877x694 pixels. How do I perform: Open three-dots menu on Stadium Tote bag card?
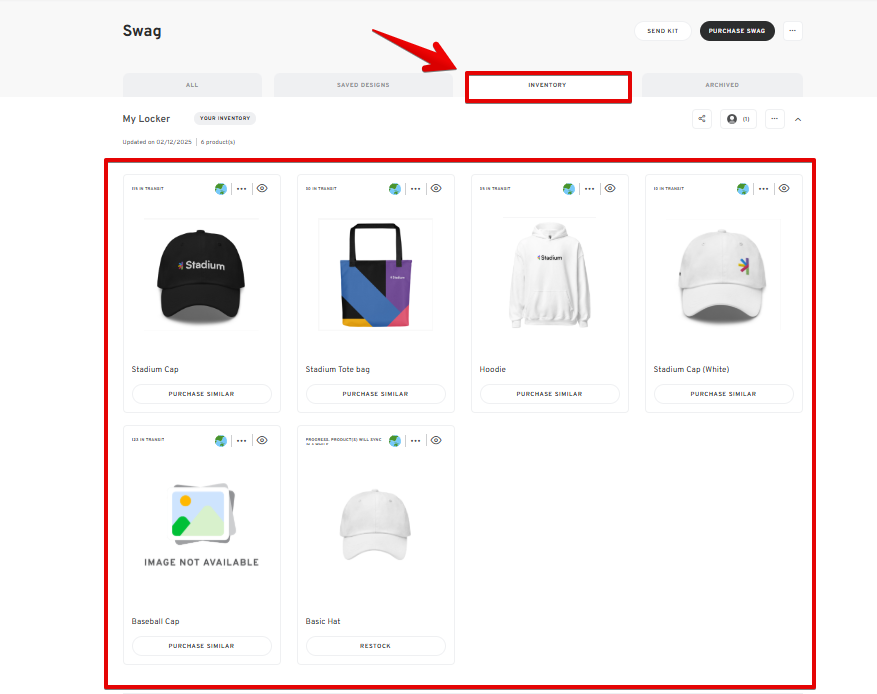pos(415,189)
